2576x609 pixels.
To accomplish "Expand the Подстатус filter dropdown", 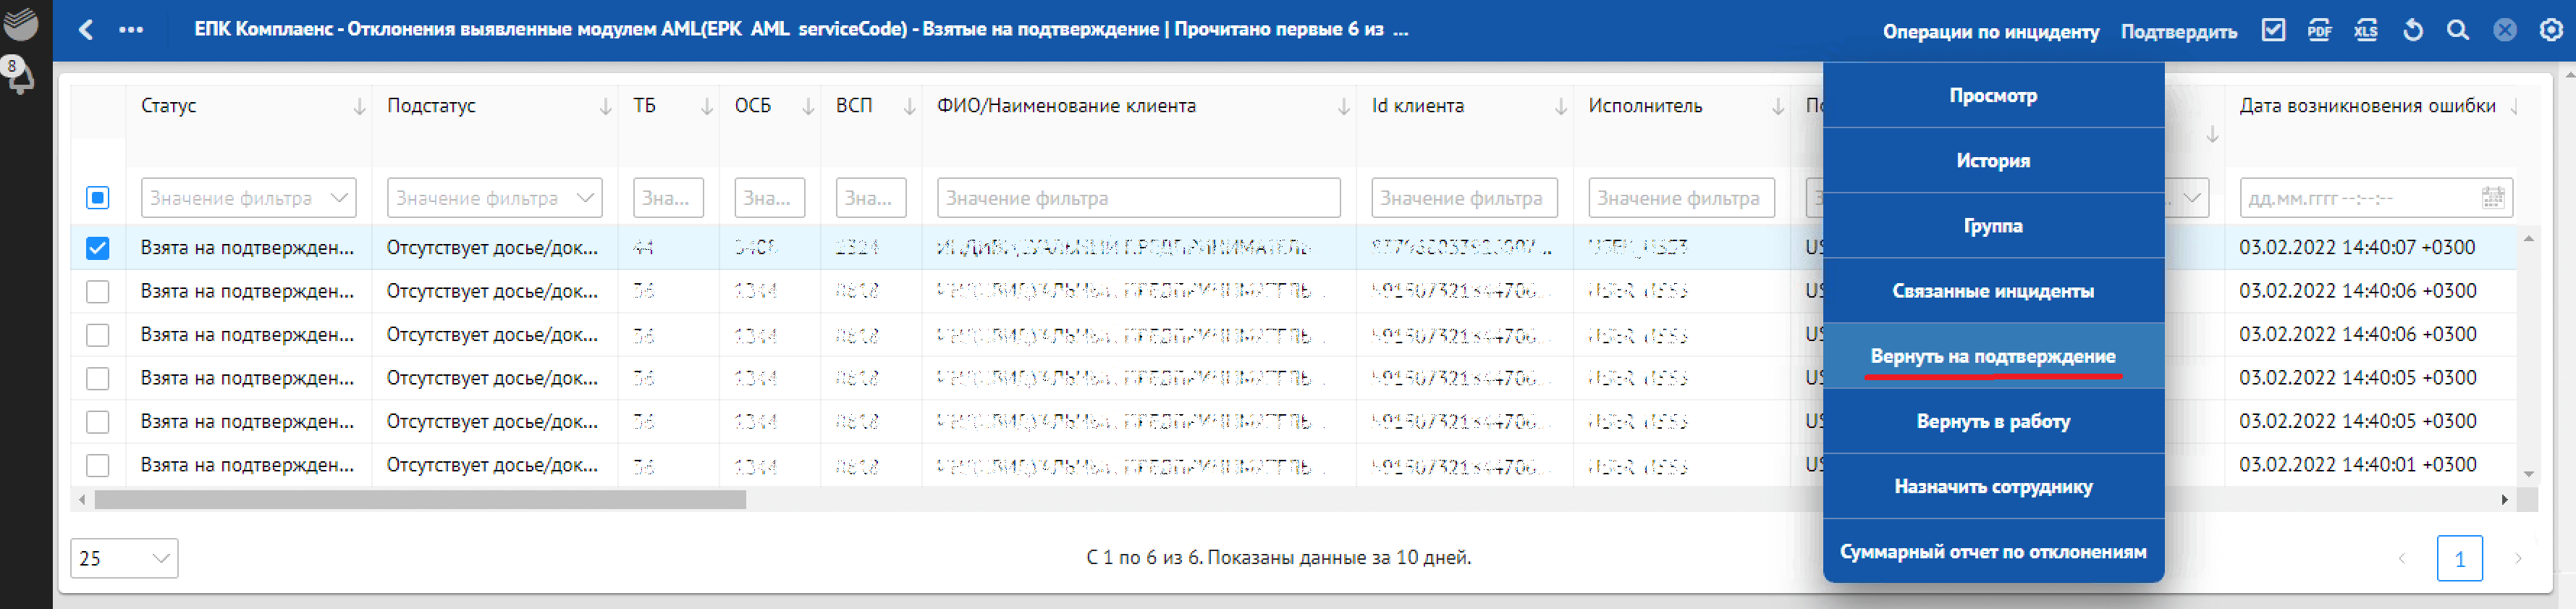I will tap(585, 198).
